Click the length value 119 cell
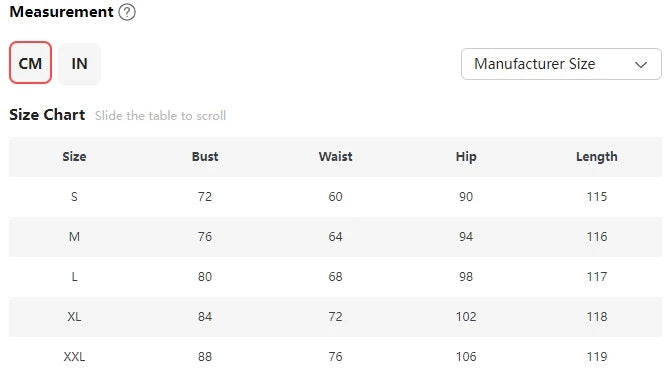 point(597,357)
